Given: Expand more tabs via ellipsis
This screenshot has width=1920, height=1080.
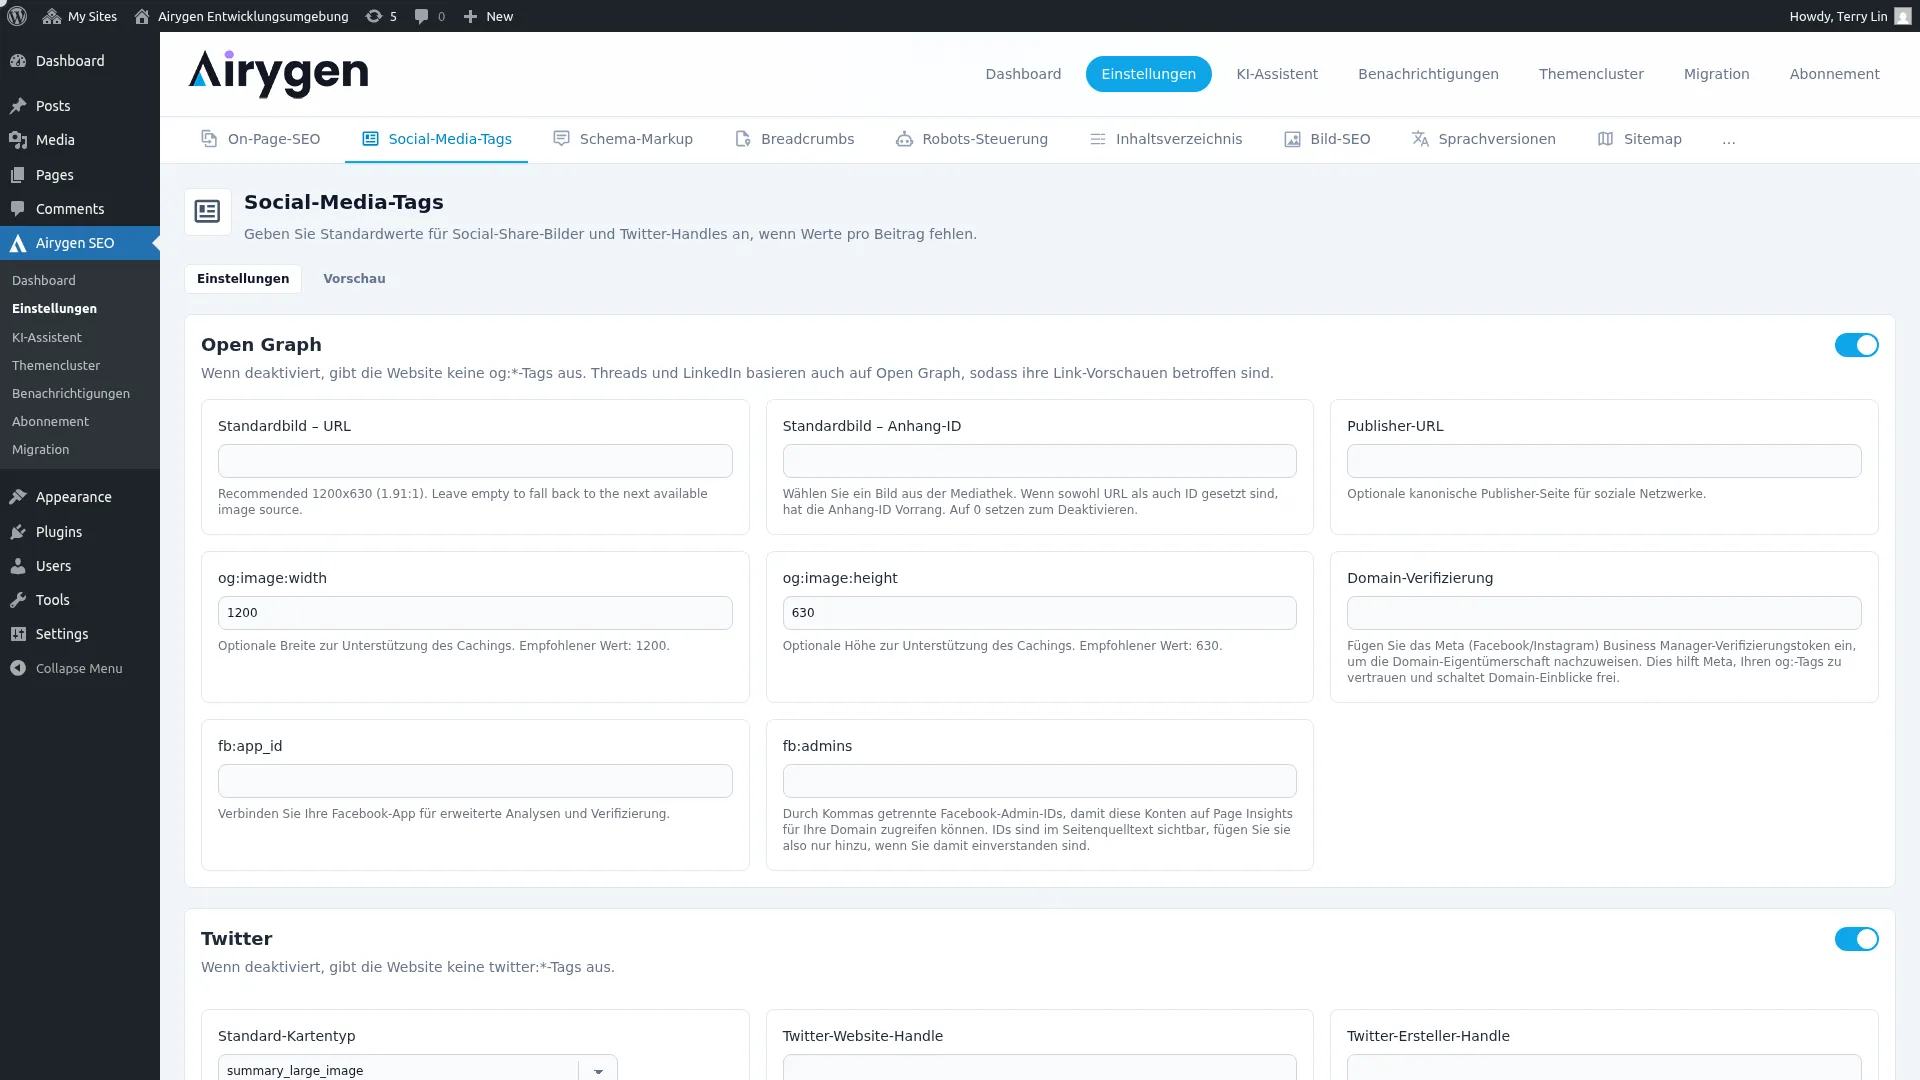Looking at the screenshot, I should pos(1729,140).
